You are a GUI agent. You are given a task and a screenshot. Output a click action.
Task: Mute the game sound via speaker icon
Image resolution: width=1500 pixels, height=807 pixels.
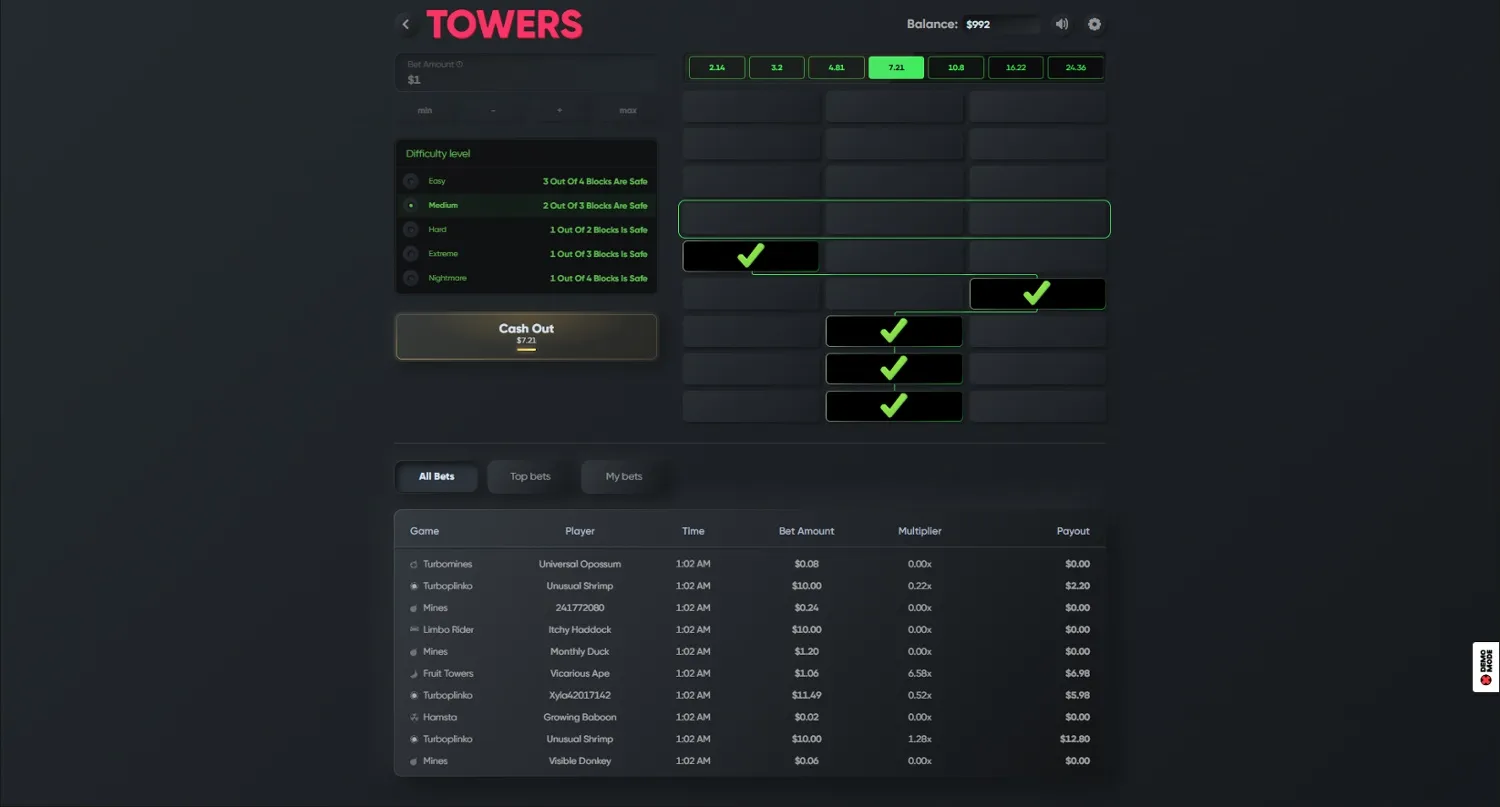[1062, 24]
